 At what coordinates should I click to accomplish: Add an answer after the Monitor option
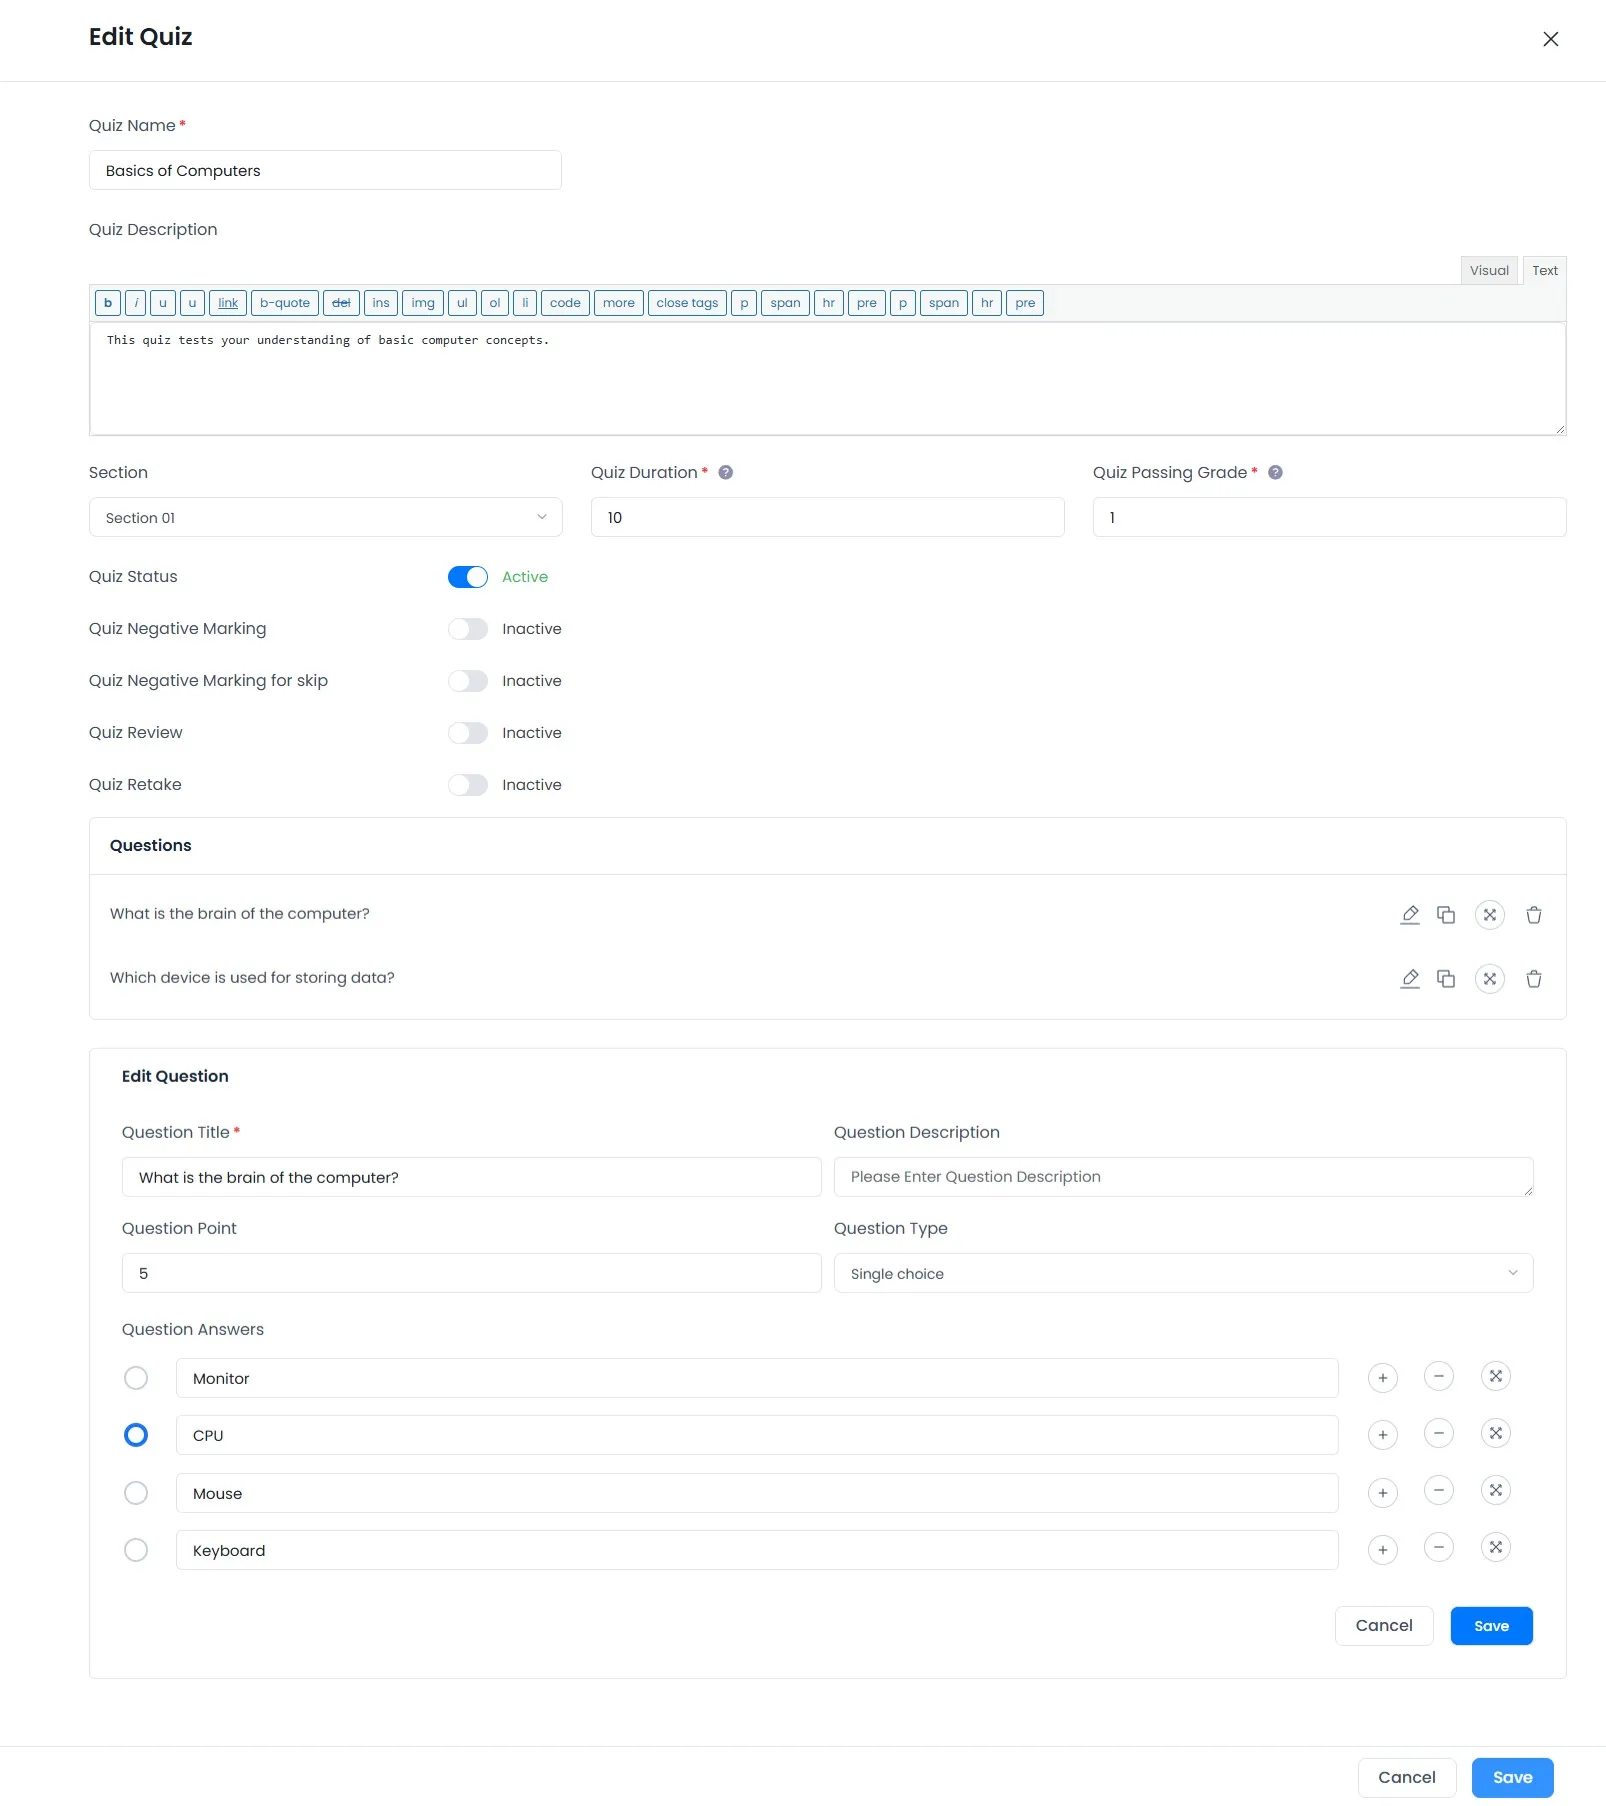click(1382, 1378)
